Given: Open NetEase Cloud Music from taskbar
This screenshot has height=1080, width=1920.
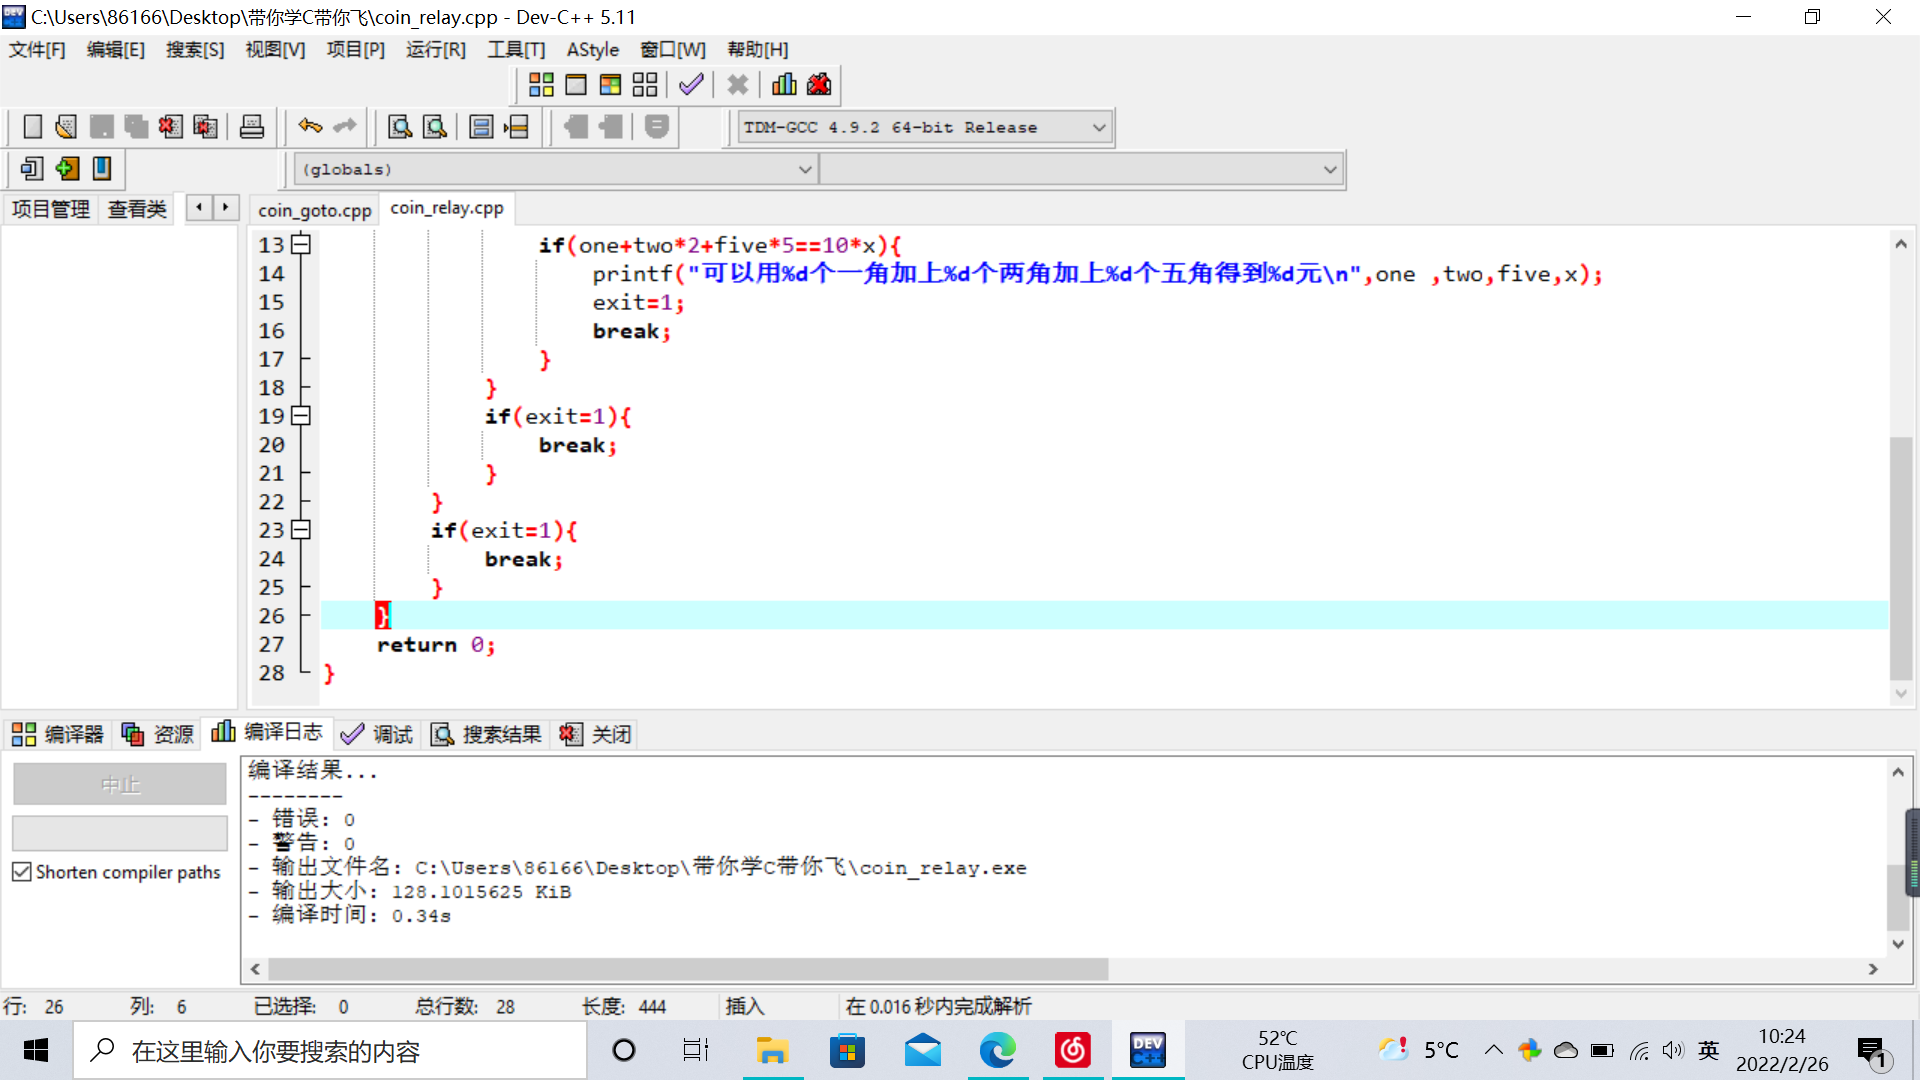Looking at the screenshot, I should coord(1072,1050).
